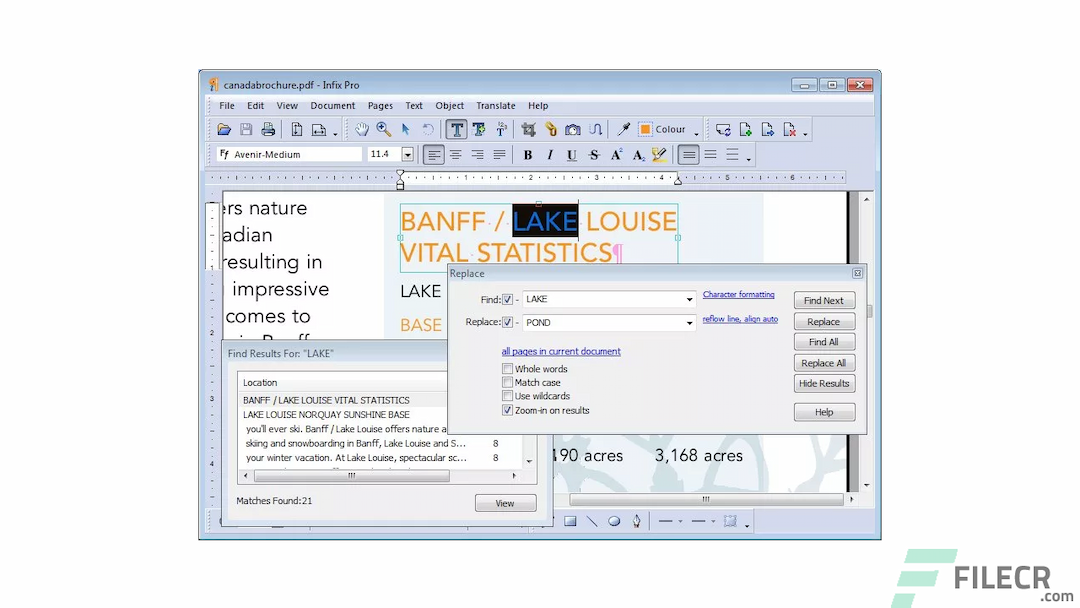Apply text highlighting with the highlighter icon
This screenshot has width=1080, height=608.
[x=659, y=154]
